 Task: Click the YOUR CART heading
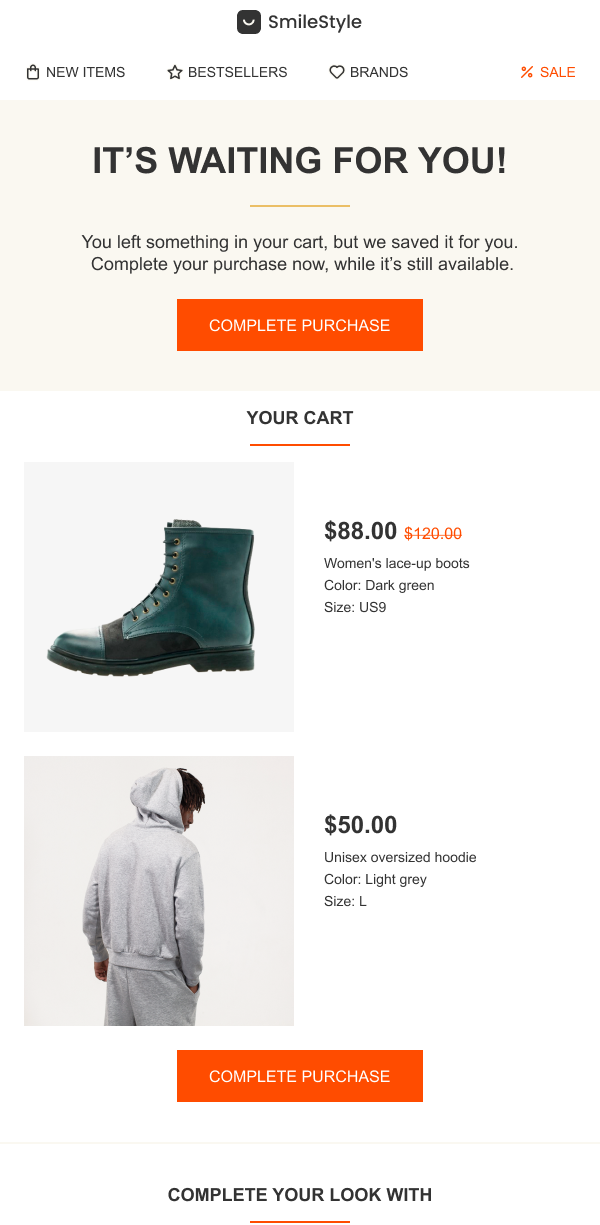(x=299, y=417)
